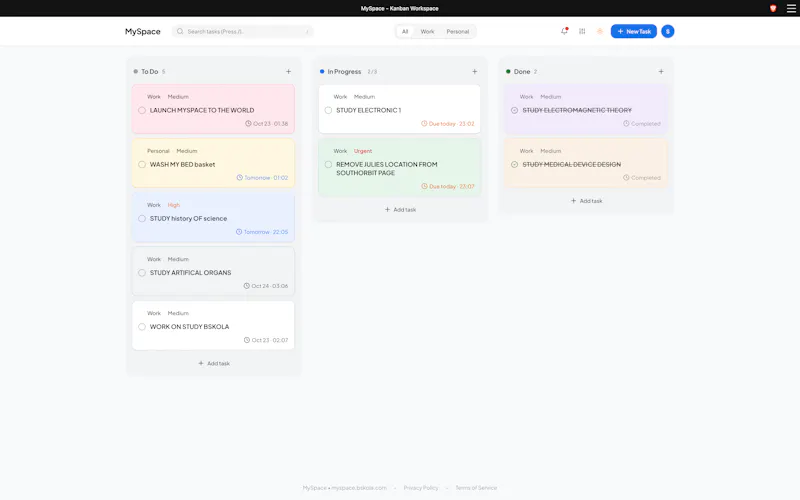Click the clock icon on REMOVE JULIES card
This screenshot has width=800, height=500.
point(424,186)
